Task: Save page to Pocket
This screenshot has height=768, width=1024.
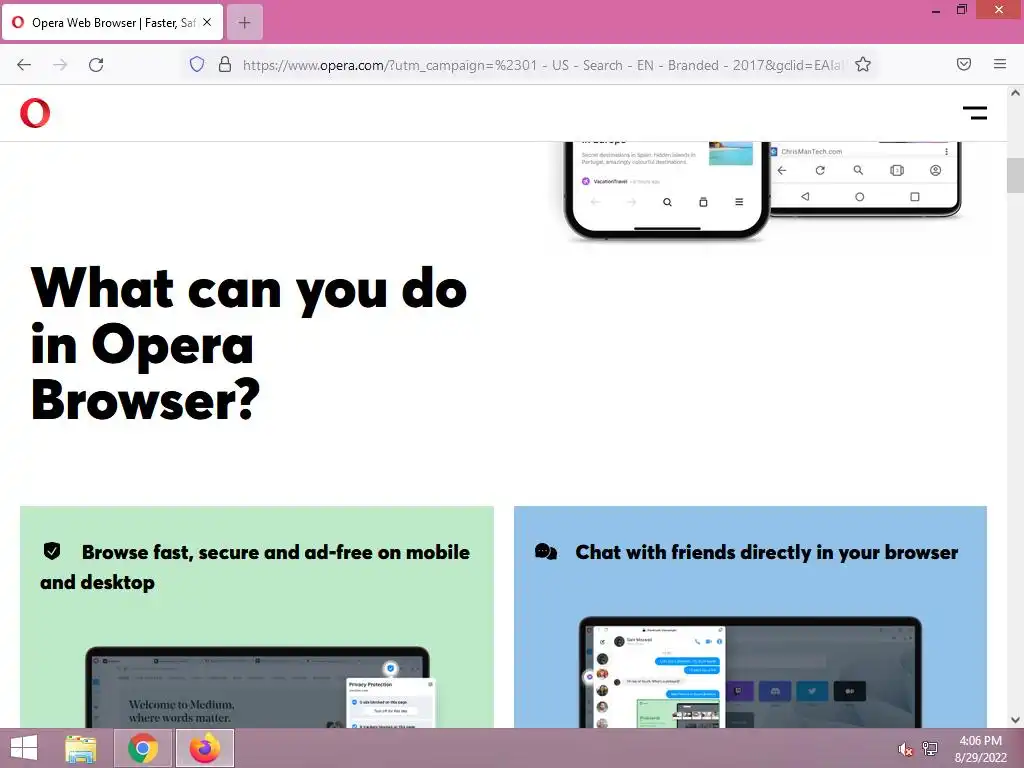Action: pyautogui.click(x=964, y=64)
